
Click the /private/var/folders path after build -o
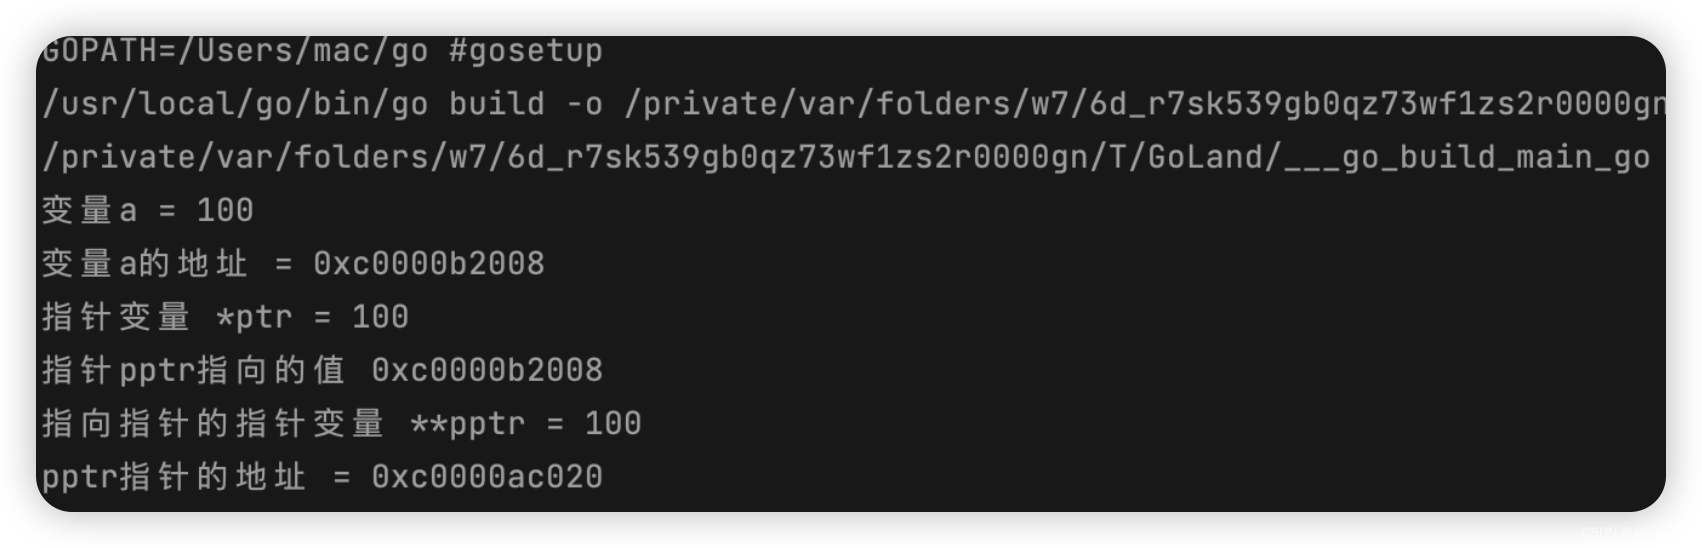coord(1144,104)
